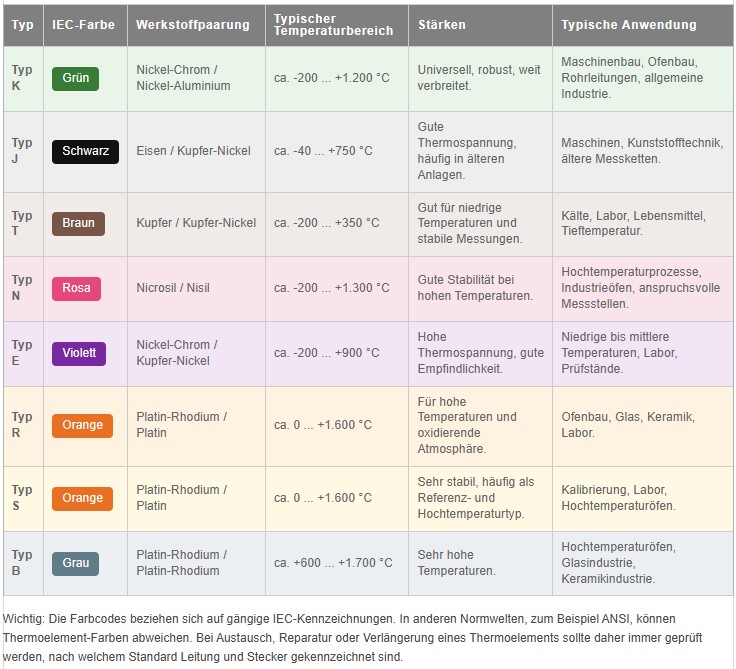Screen dimensions: 736x669
Task: Click the pink Rosa color badge
Action: pos(76,288)
